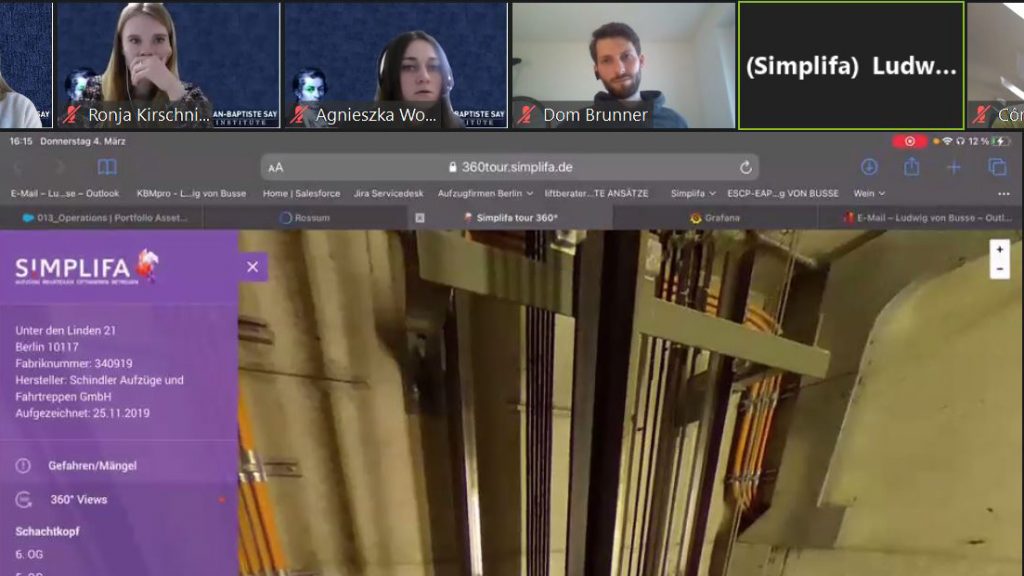Open the Jira Servicedesk bookmark
Viewport: 1024px width, 576px height.
coord(389,194)
